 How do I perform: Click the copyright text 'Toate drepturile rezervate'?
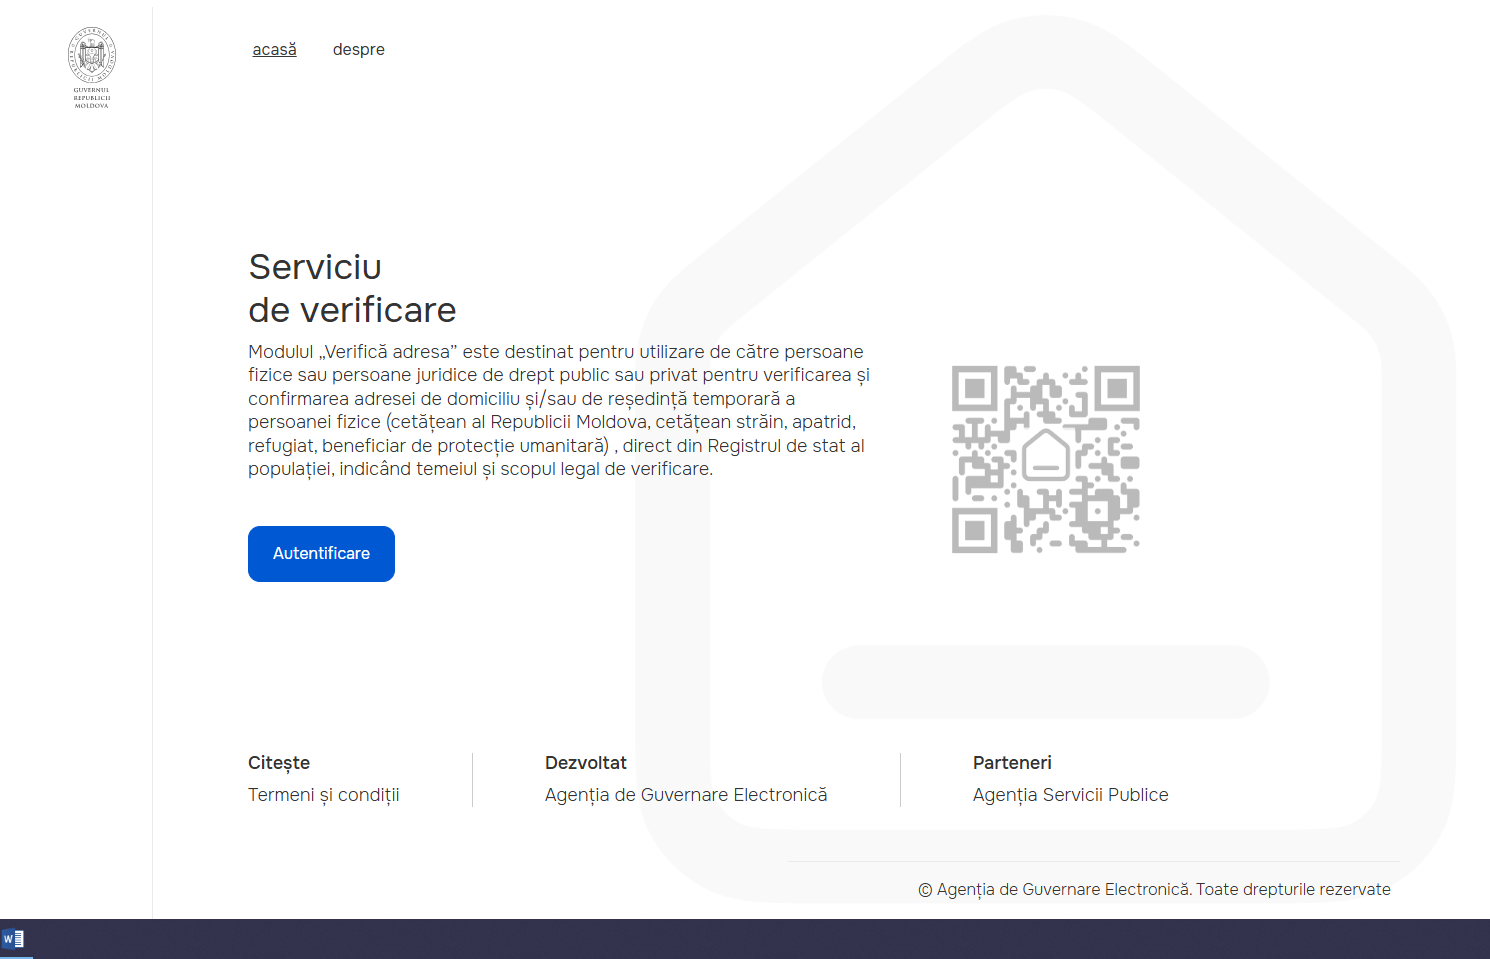coord(1293,889)
